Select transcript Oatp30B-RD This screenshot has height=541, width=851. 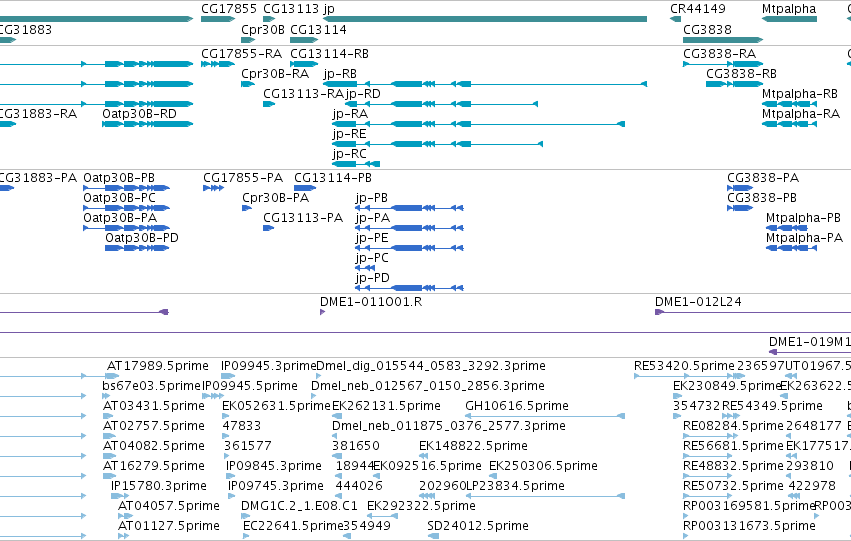(x=139, y=114)
